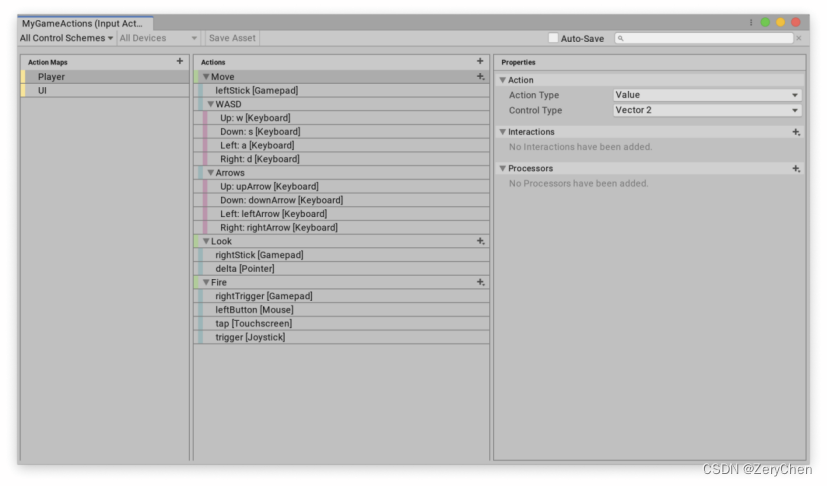Screen dimensions: 827x486
Task: Collapse the Processors section
Action: tap(503, 168)
